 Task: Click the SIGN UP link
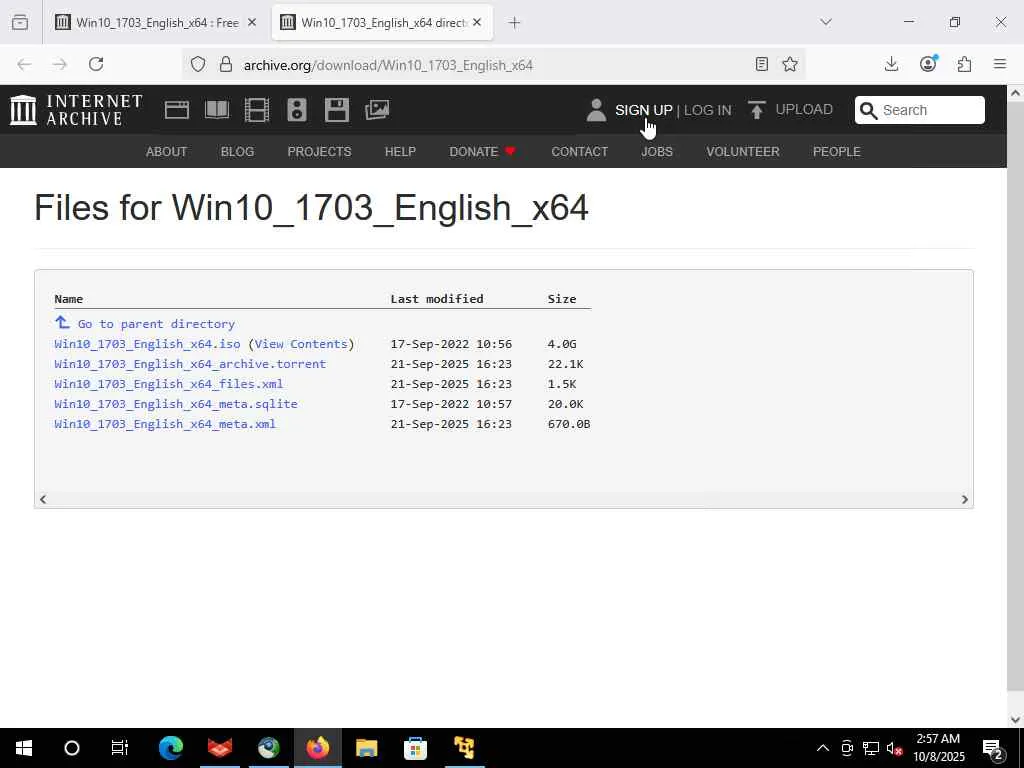click(x=643, y=110)
